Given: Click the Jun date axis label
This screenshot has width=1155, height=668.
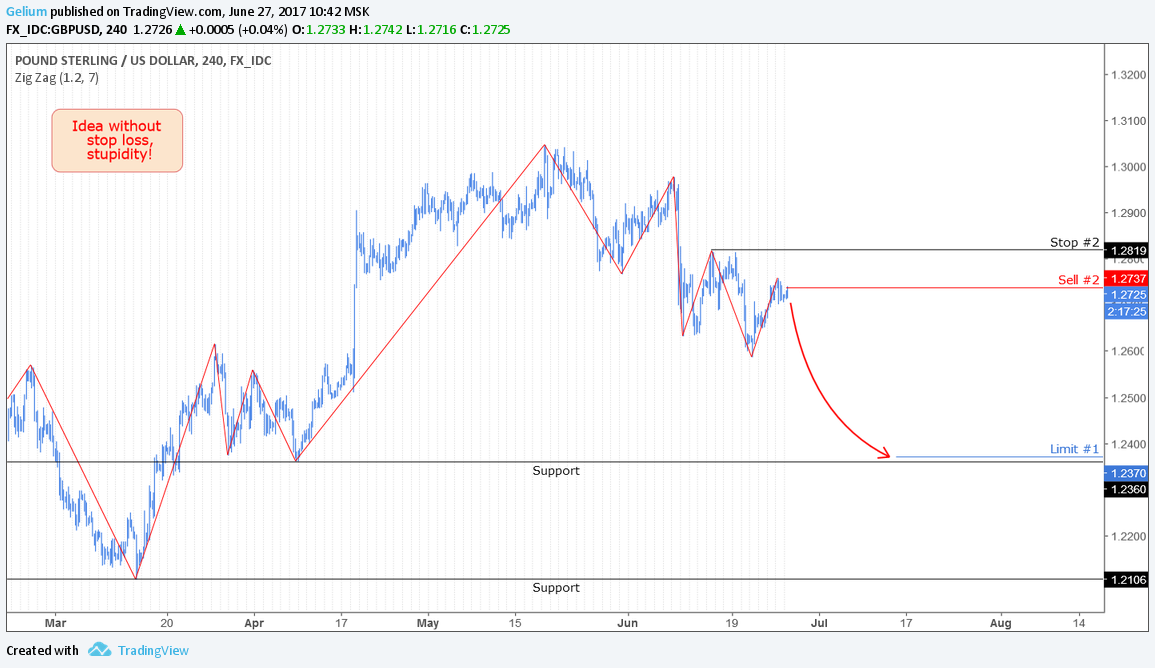Looking at the screenshot, I should click(x=628, y=623).
